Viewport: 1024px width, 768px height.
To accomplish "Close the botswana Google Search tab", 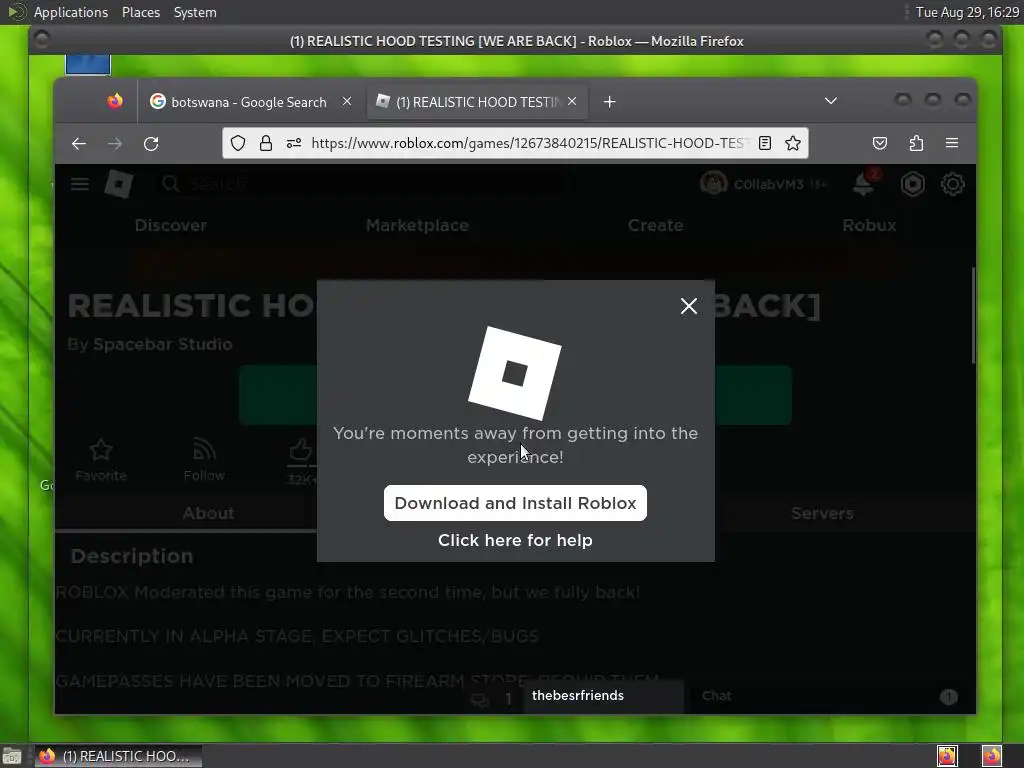I will (x=347, y=101).
